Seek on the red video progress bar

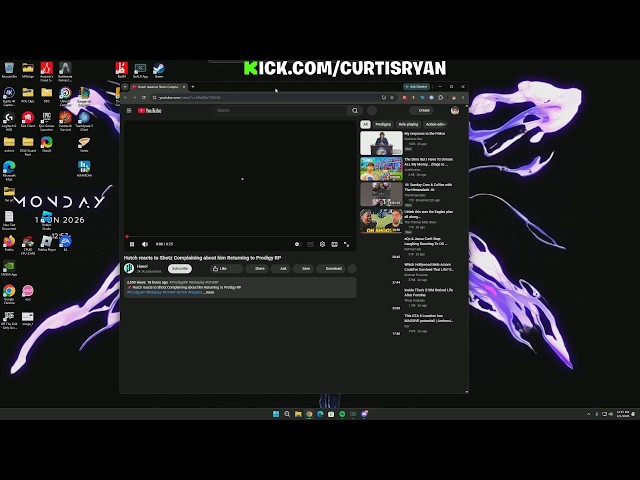240,236
